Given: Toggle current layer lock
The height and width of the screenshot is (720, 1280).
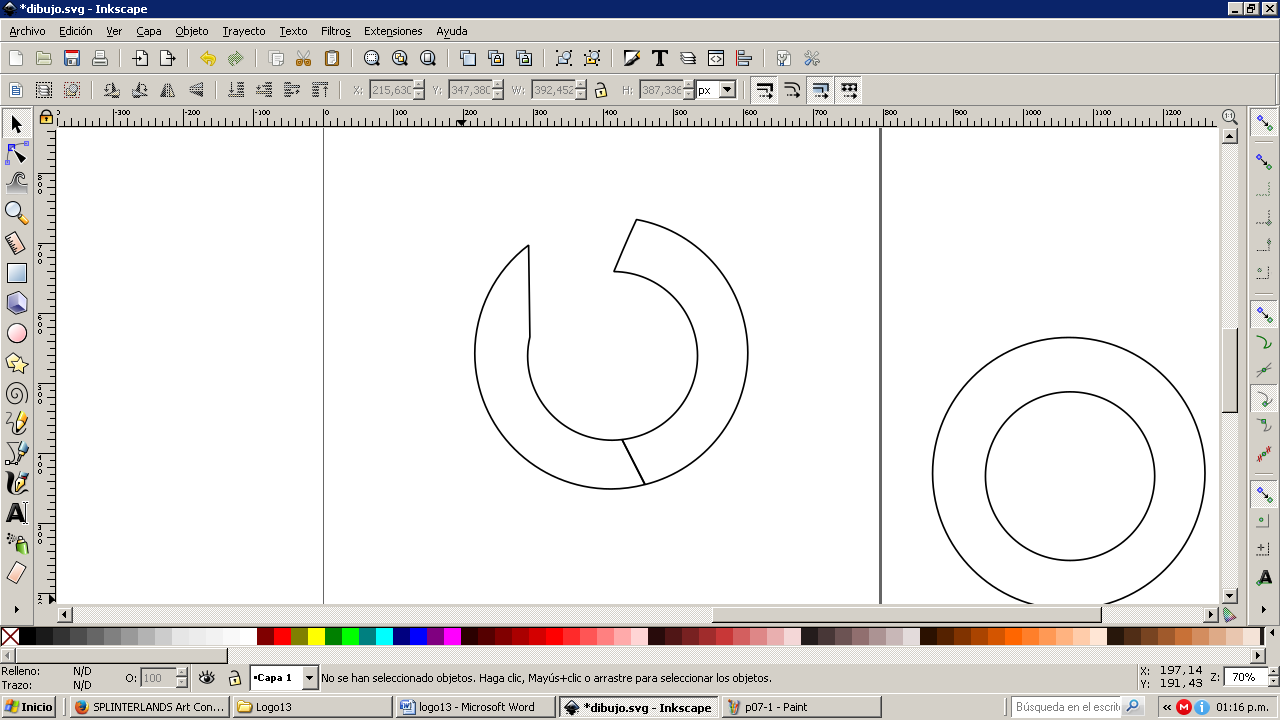Looking at the screenshot, I should coord(235,678).
